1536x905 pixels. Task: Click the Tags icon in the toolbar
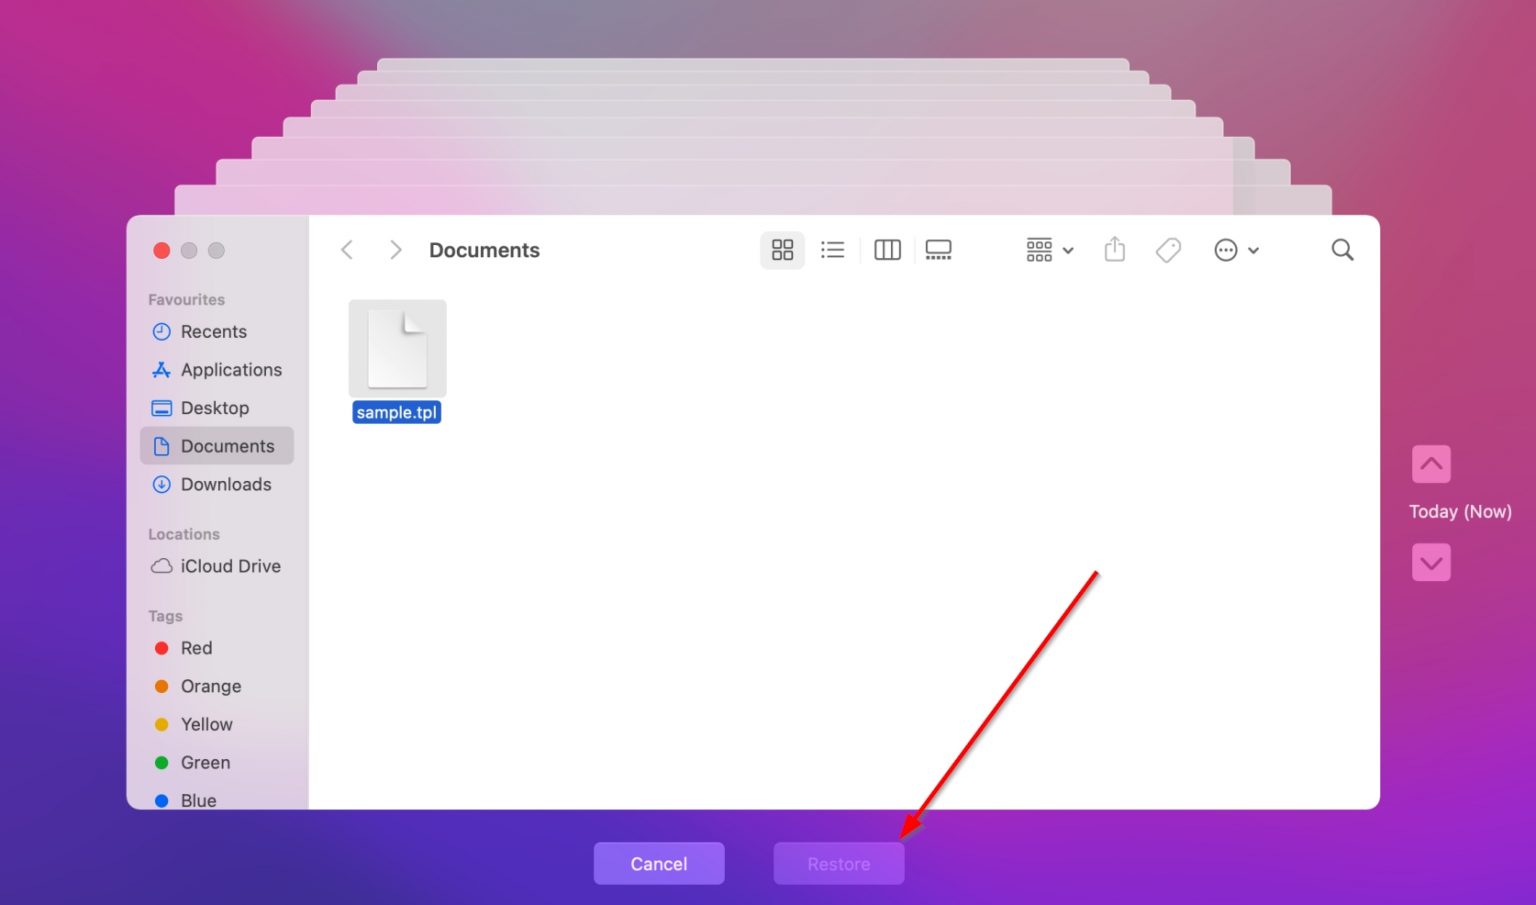click(x=1167, y=249)
